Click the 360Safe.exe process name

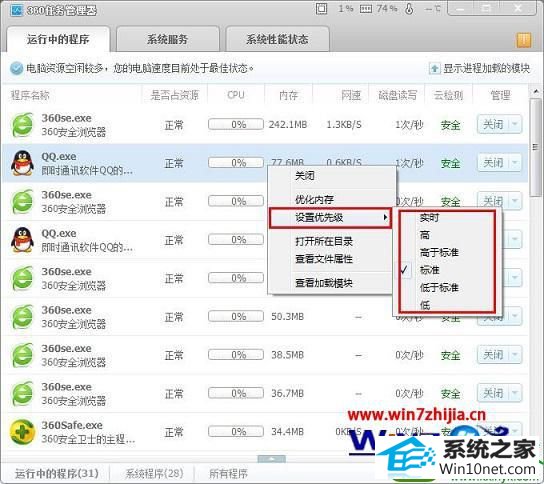pos(72,425)
